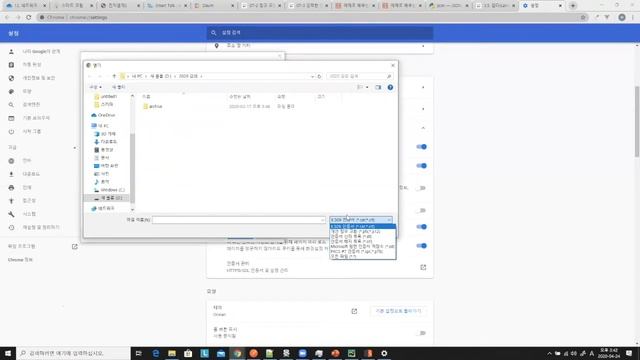Open the Windows Start button
This screenshot has height=360, width=640.
click(x=8, y=353)
